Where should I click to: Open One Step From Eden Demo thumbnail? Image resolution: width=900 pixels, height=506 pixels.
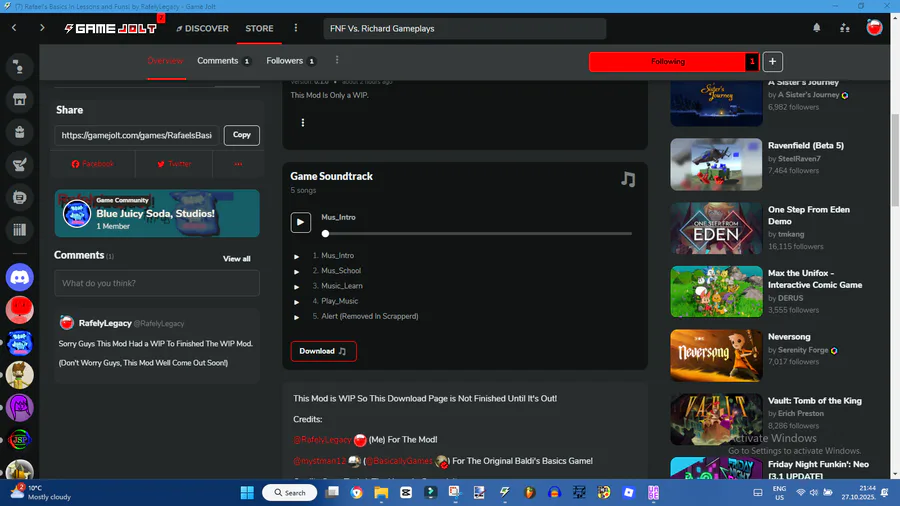click(716, 228)
